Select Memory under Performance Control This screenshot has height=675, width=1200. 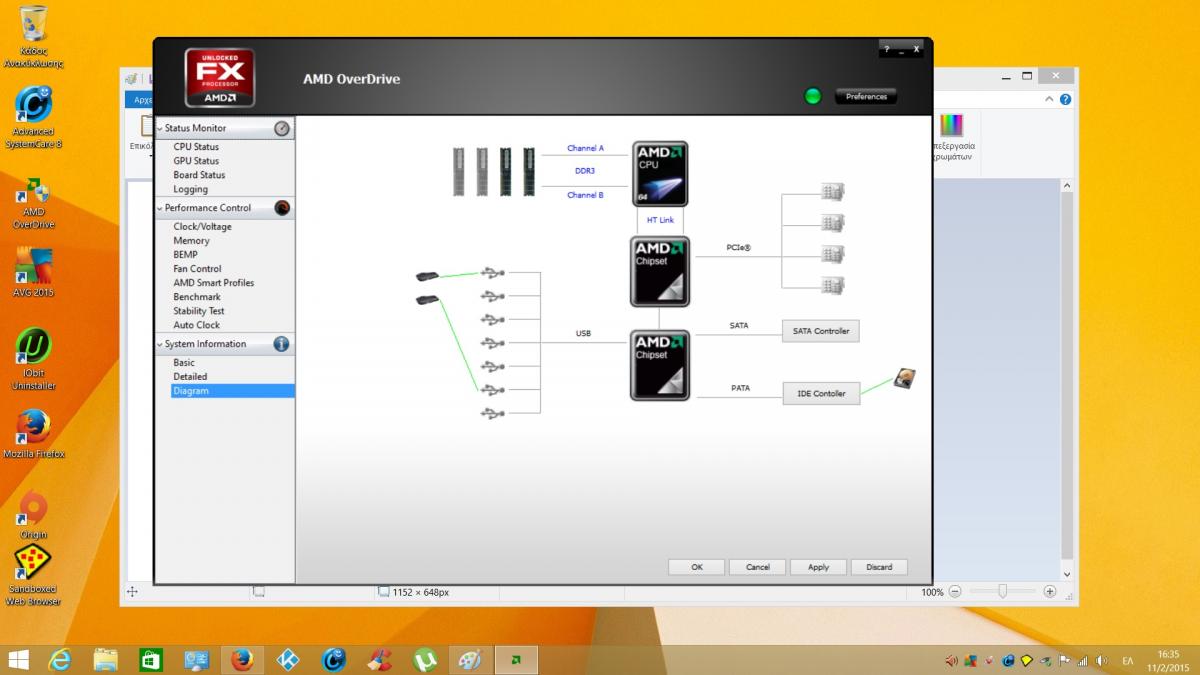[191, 241]
